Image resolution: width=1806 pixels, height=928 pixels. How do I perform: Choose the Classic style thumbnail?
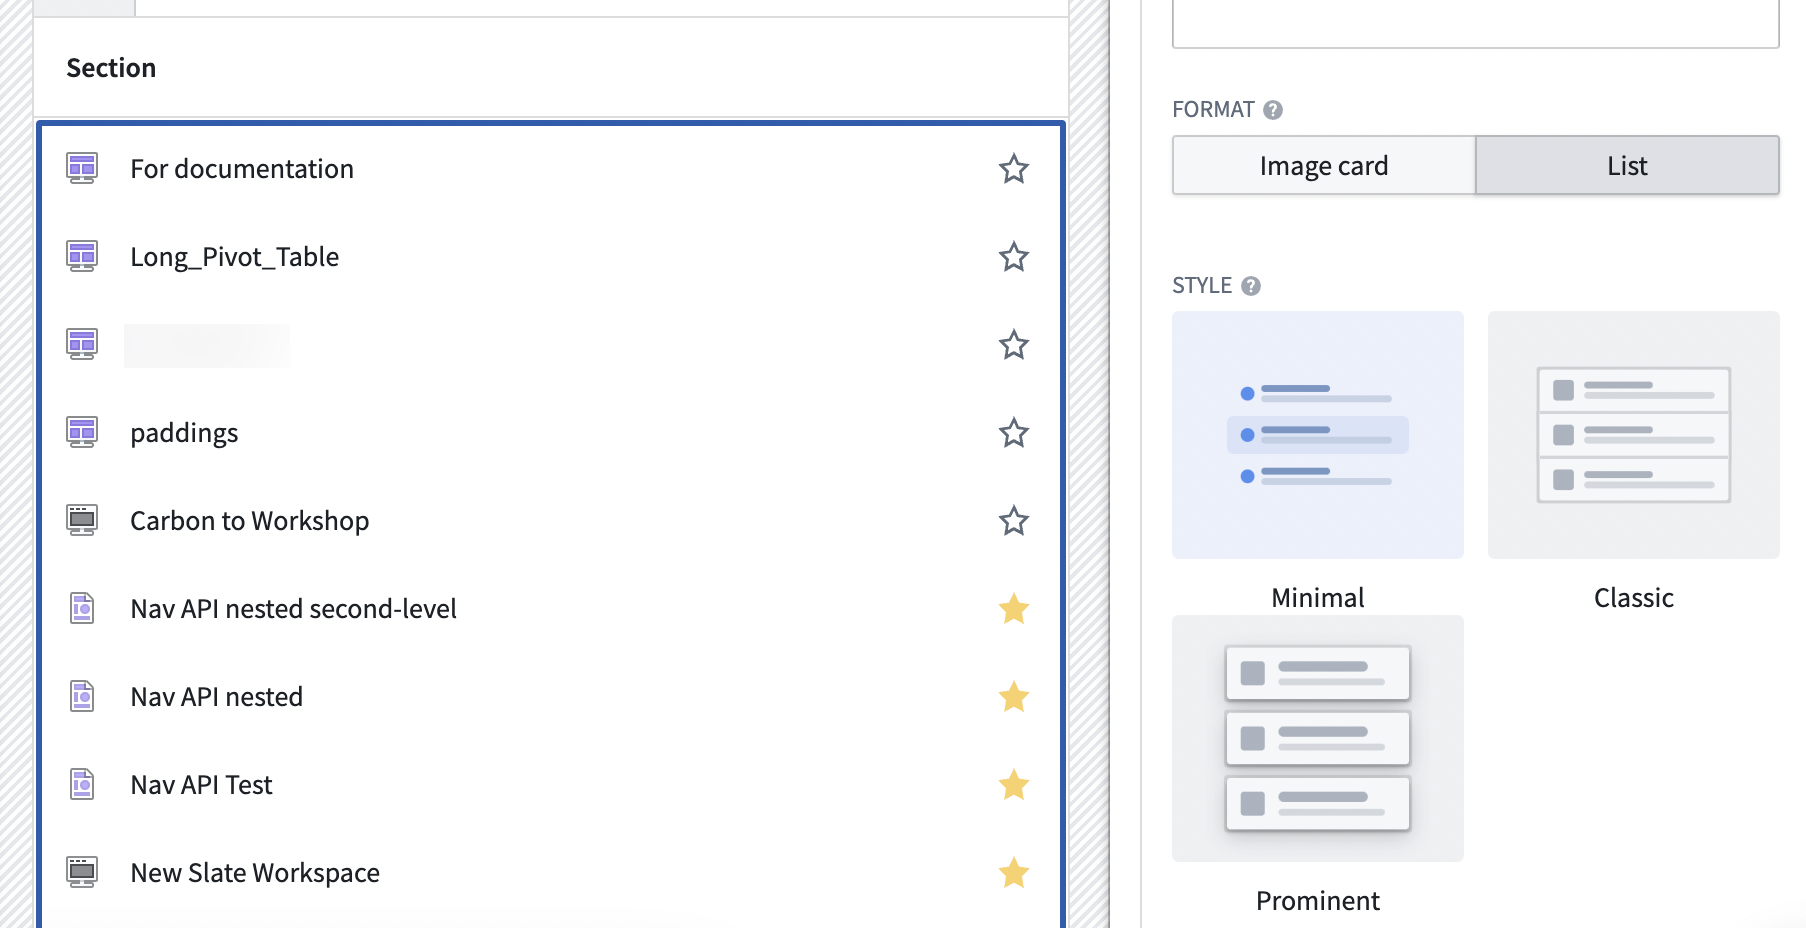tap(1634, 435)
